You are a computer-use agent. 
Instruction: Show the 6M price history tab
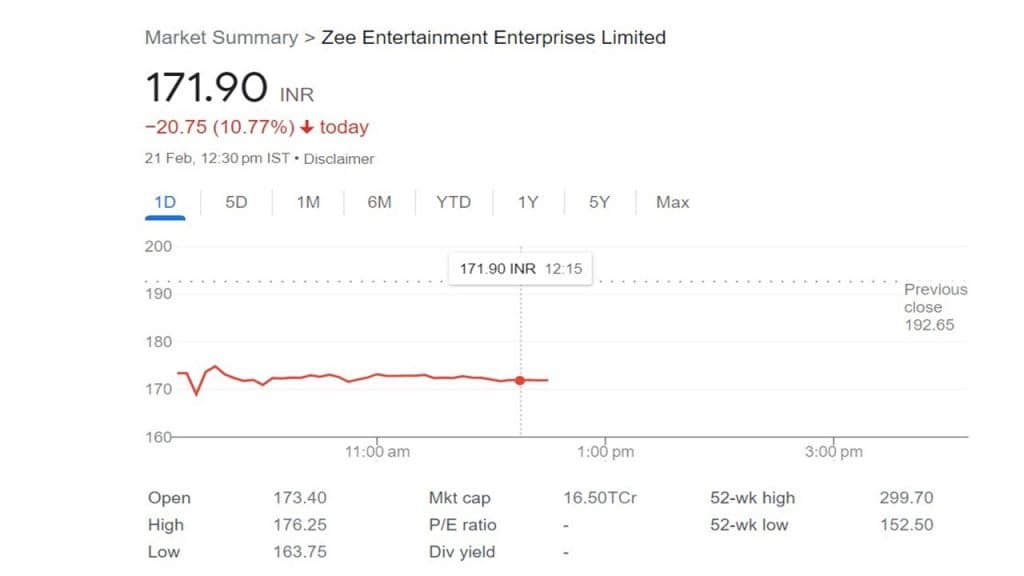point(379,202)
